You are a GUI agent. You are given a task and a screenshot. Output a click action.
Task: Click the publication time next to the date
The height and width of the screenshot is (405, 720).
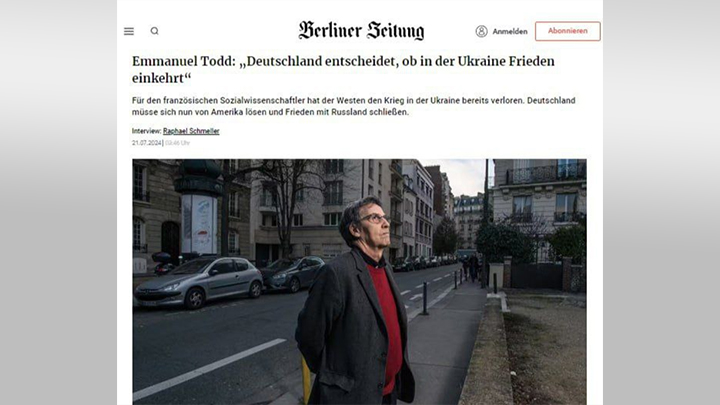(x=177, y=143)
